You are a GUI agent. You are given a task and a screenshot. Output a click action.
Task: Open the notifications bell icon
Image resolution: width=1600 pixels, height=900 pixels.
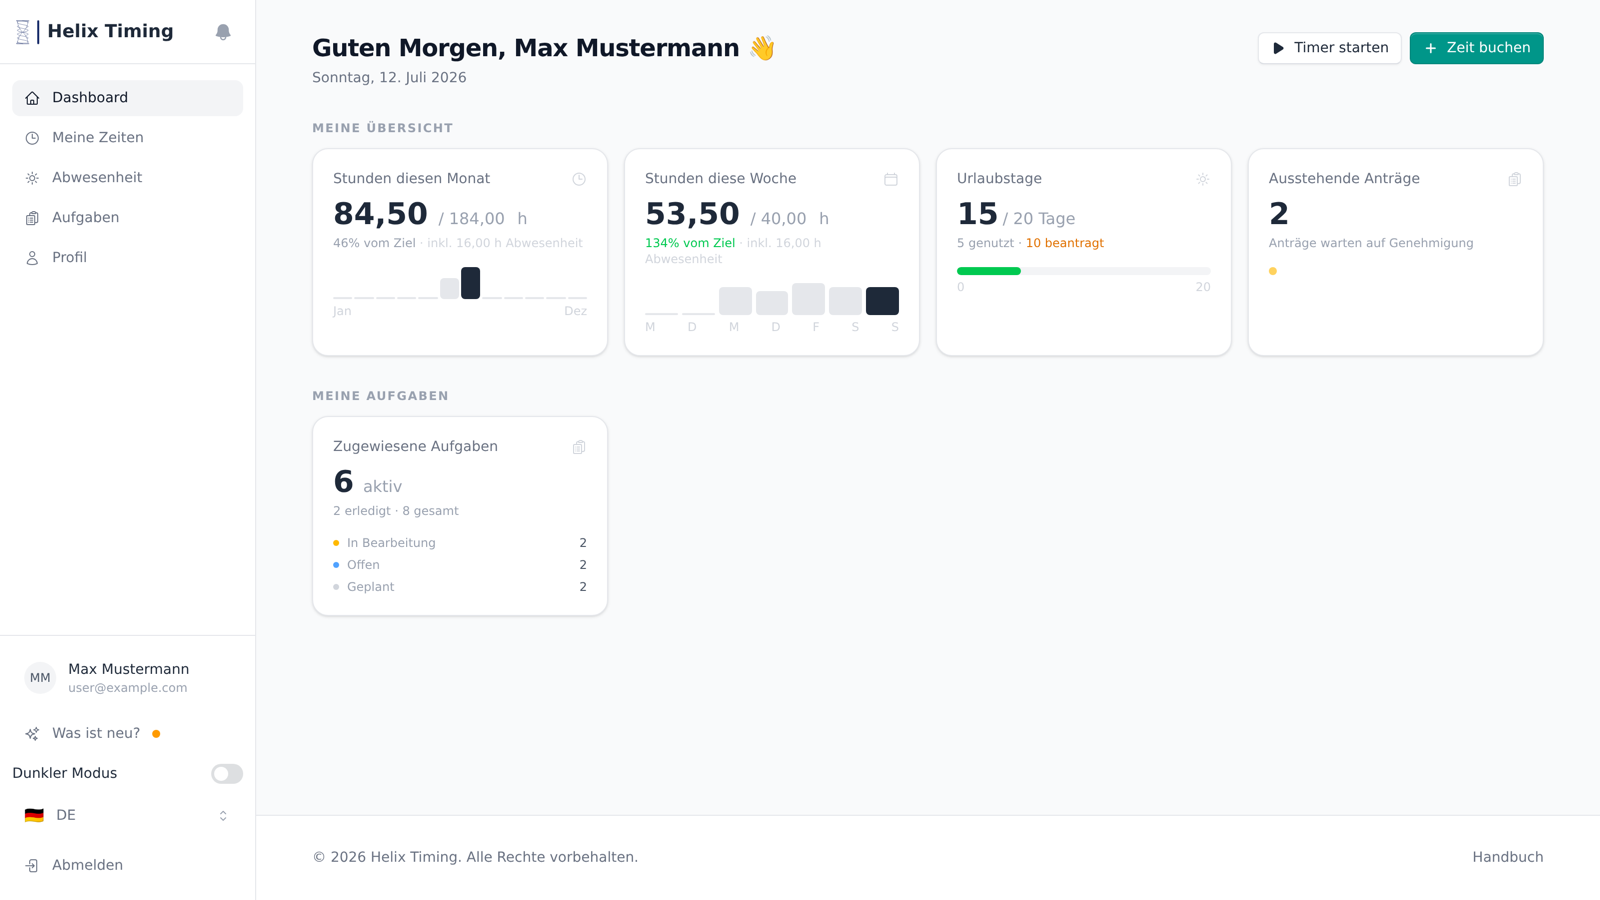click(x=223, y=32)
